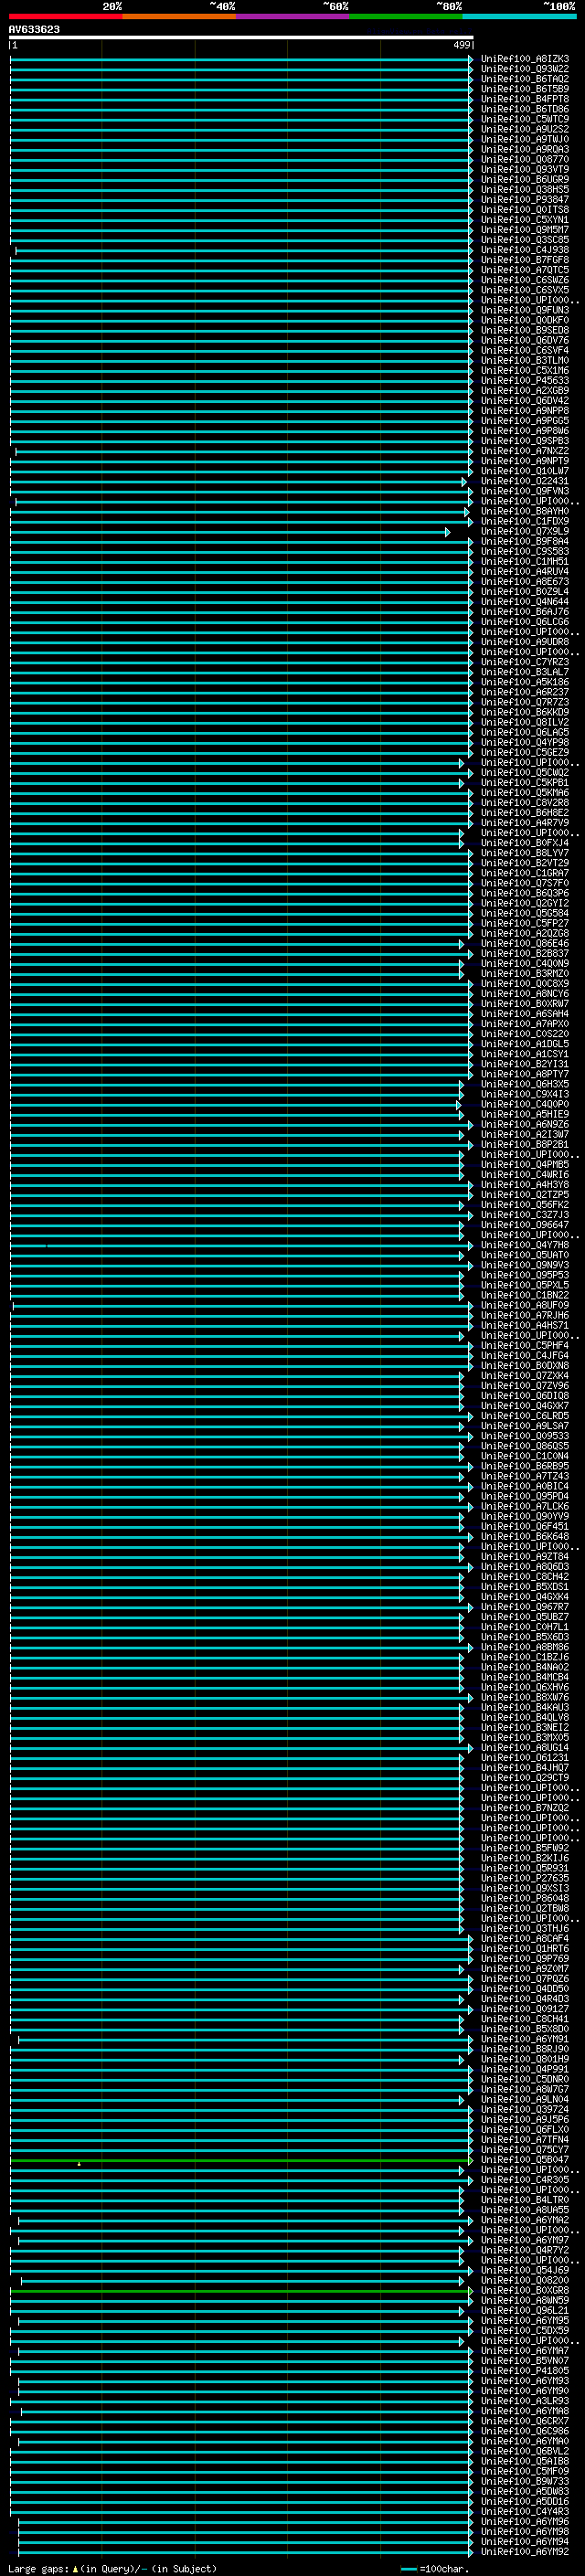Select the UniRef100_Q8ILV2 label
Image resolution: width=585 pixels, height=2576 pixels.
525,723
